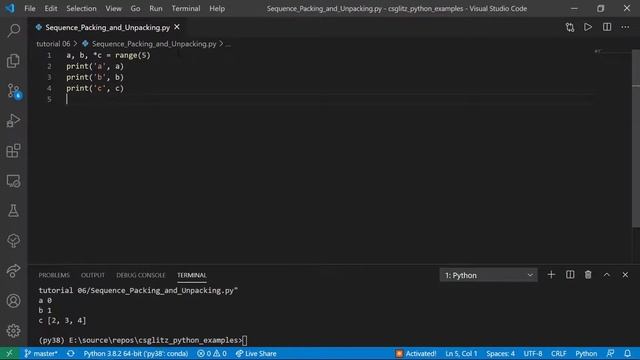The height and width of the screenshot is (360, 640).
Task: Click the editor vertical scrollbar
Action: coord(636,139)
